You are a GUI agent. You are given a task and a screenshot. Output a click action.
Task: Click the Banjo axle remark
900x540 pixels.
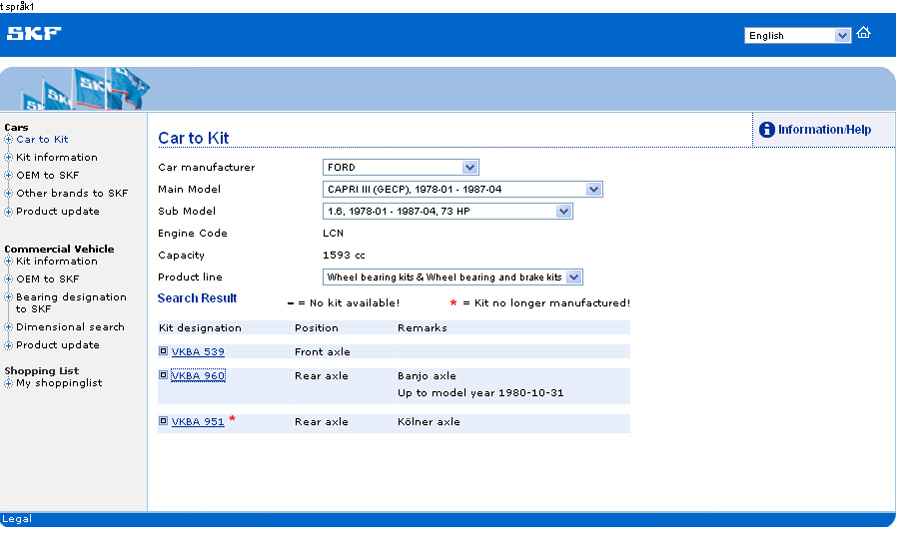click(426, 376)
